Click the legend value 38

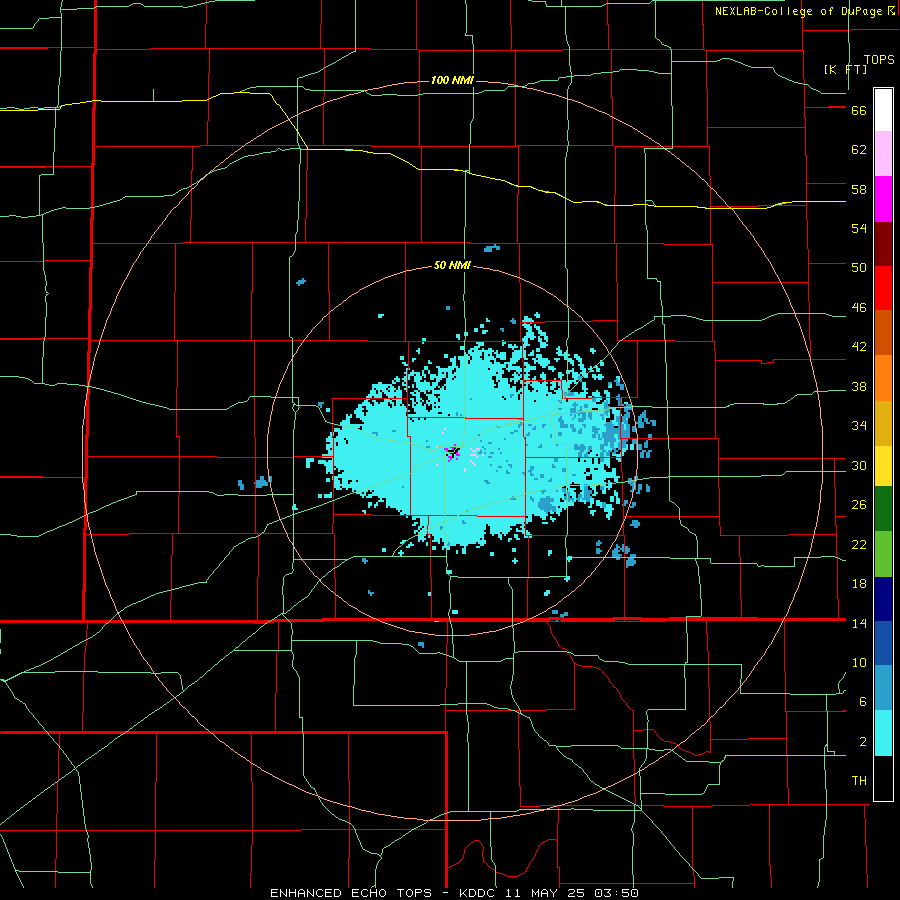pos(859,386)
